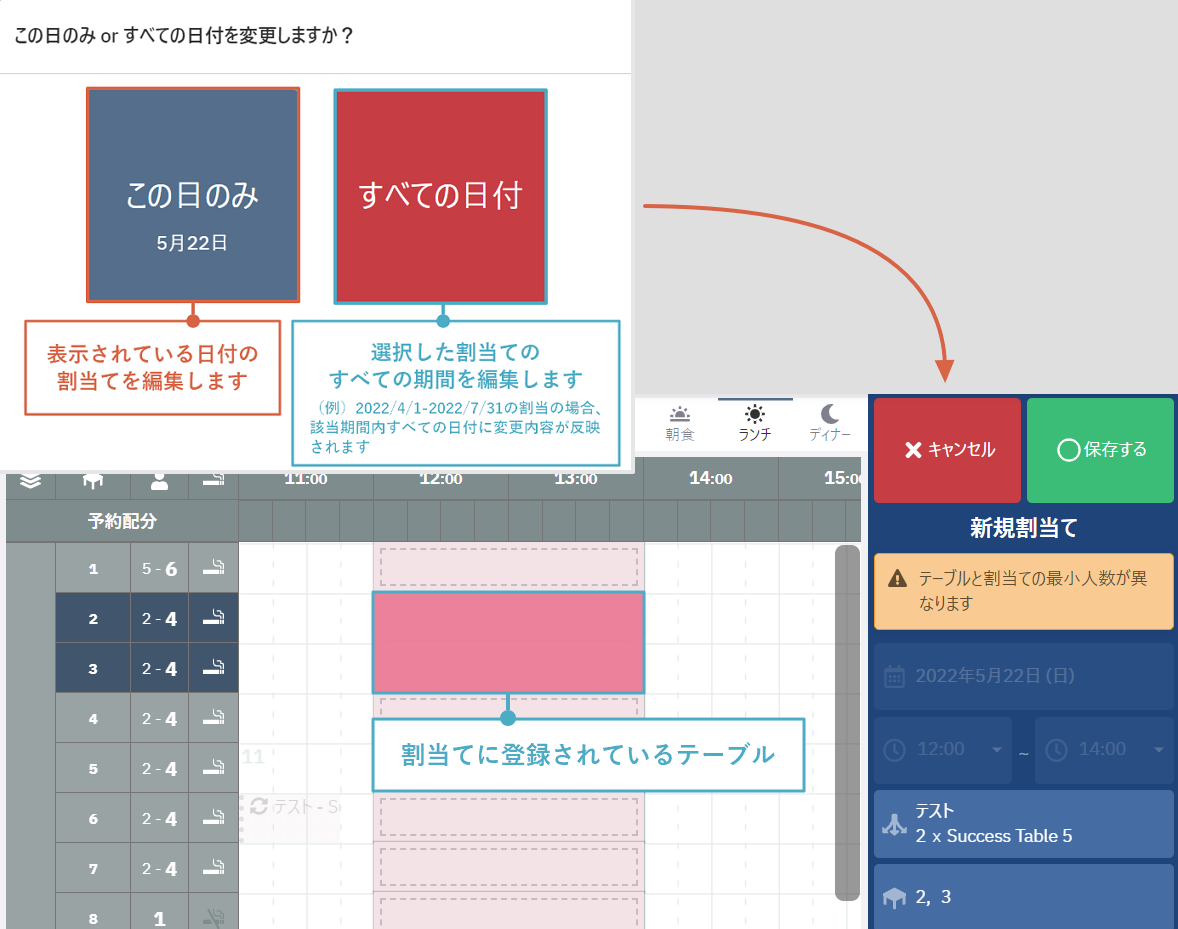Switch to the ディナー dinner tab

pyautogui.click(x=829, y=424)
